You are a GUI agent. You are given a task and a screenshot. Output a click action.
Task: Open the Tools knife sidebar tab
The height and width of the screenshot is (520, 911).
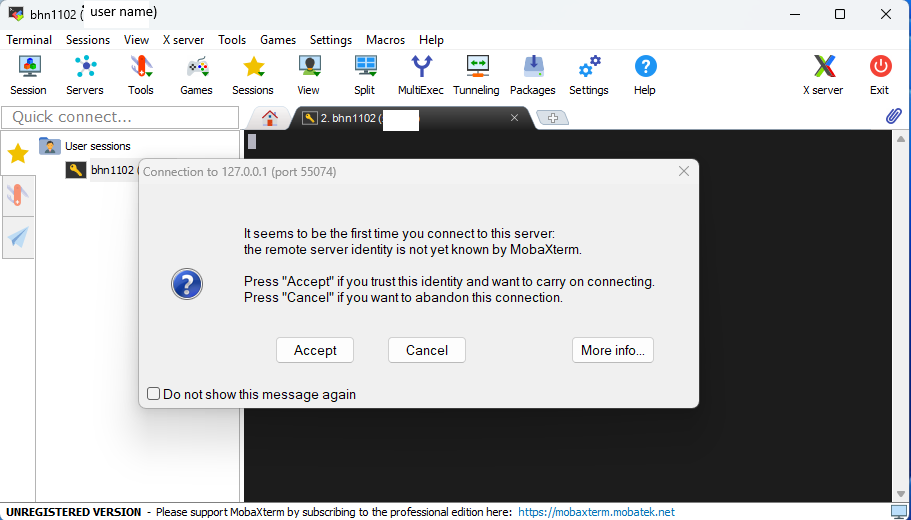pyautogui.click(x=18, y=196)
